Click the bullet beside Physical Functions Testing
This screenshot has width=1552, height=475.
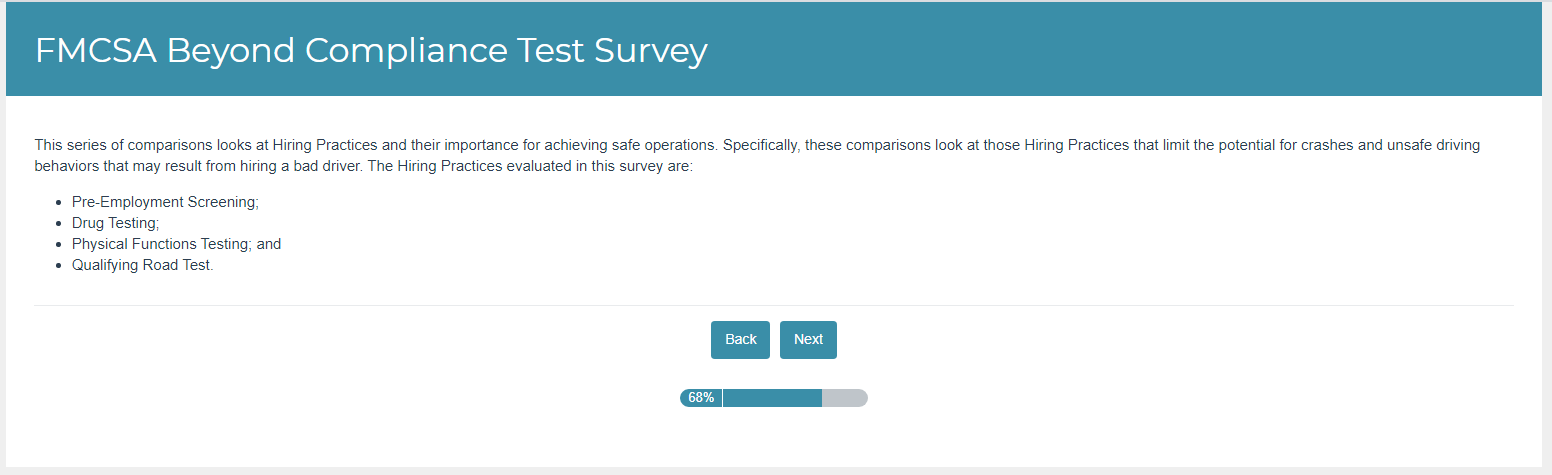tap(60, 244)
